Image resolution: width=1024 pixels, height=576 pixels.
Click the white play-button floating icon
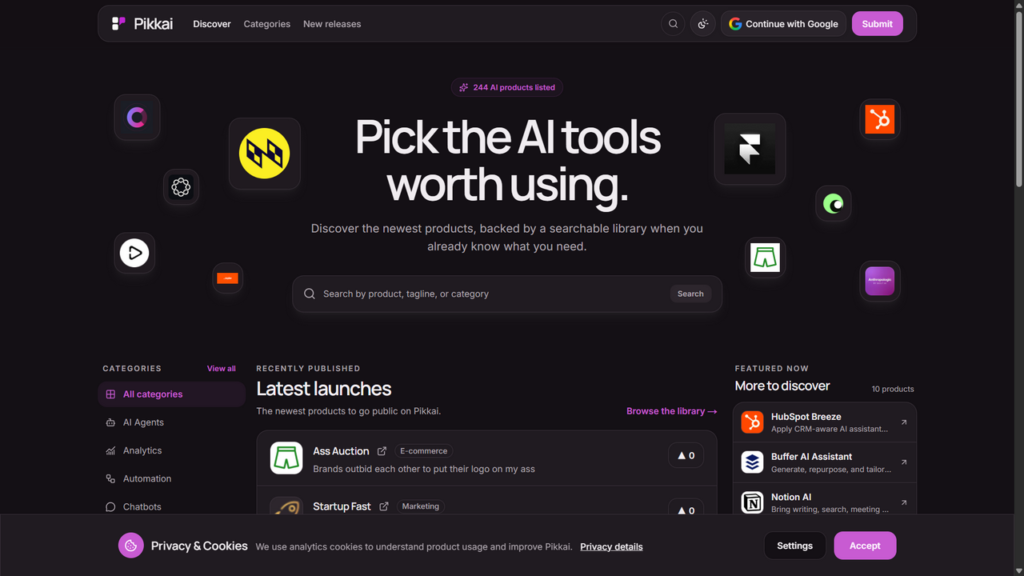coord(135,253)
